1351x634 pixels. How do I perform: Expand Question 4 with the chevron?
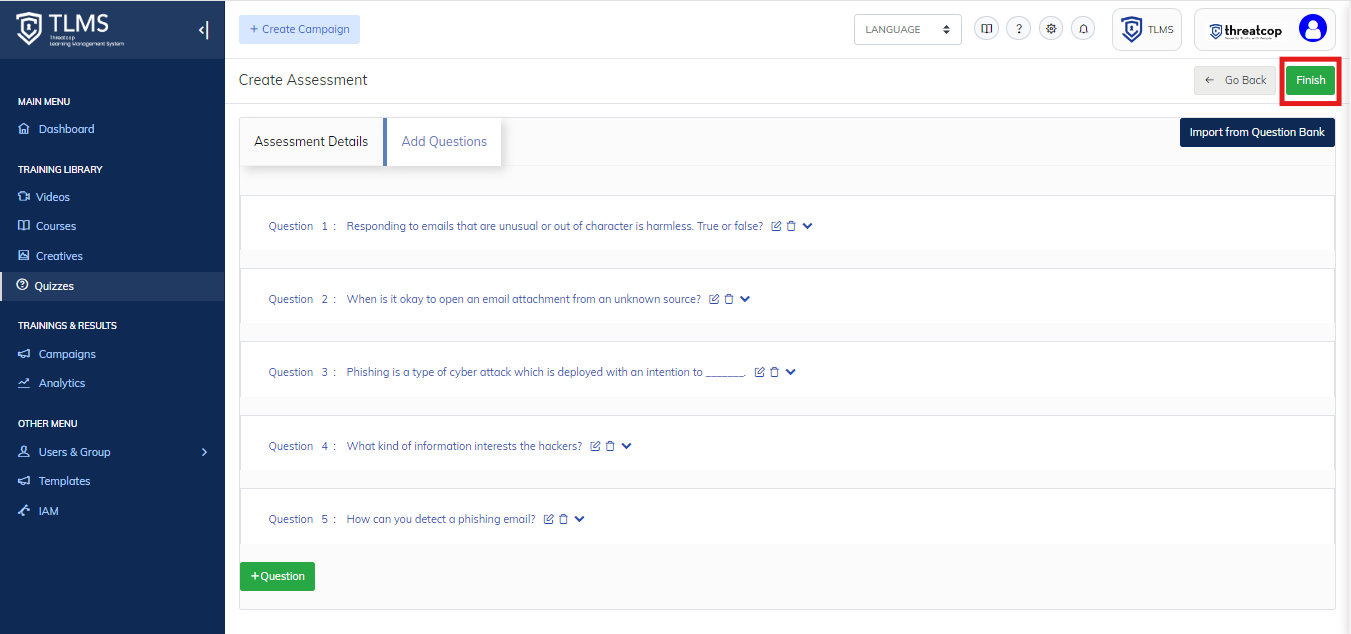tap(627, 446)
